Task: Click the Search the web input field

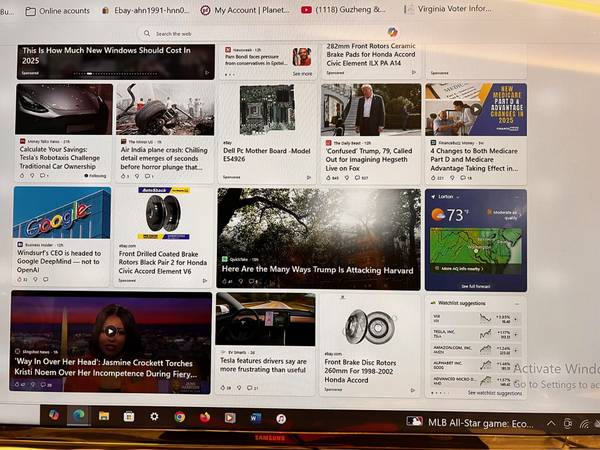Action: (260, 33)
